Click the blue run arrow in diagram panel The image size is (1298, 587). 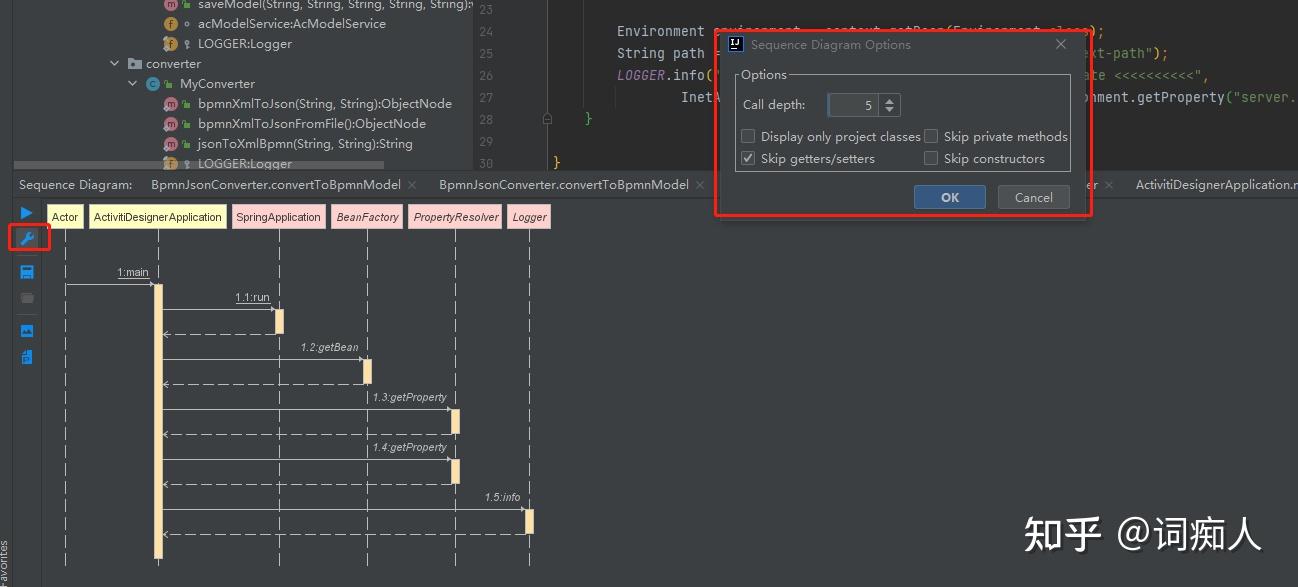pos(27,212)
